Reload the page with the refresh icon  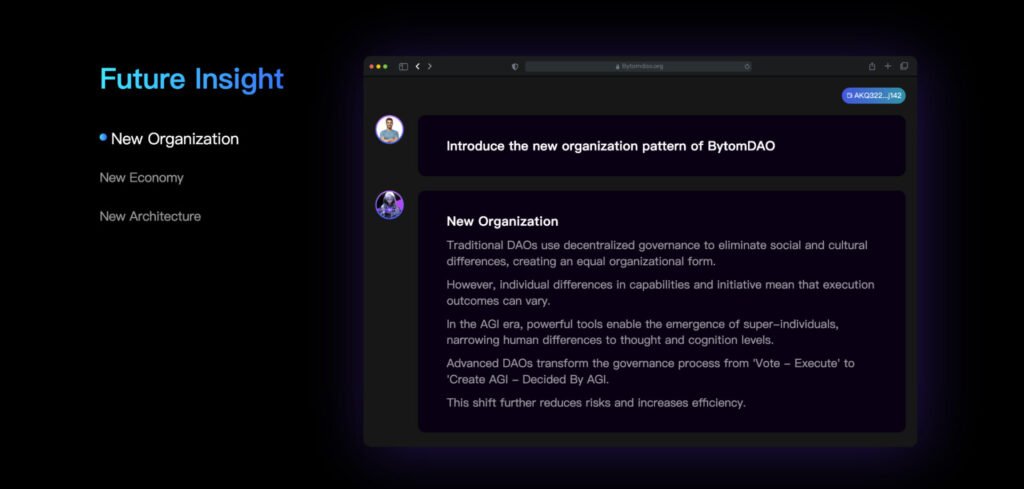click(747, 67)
